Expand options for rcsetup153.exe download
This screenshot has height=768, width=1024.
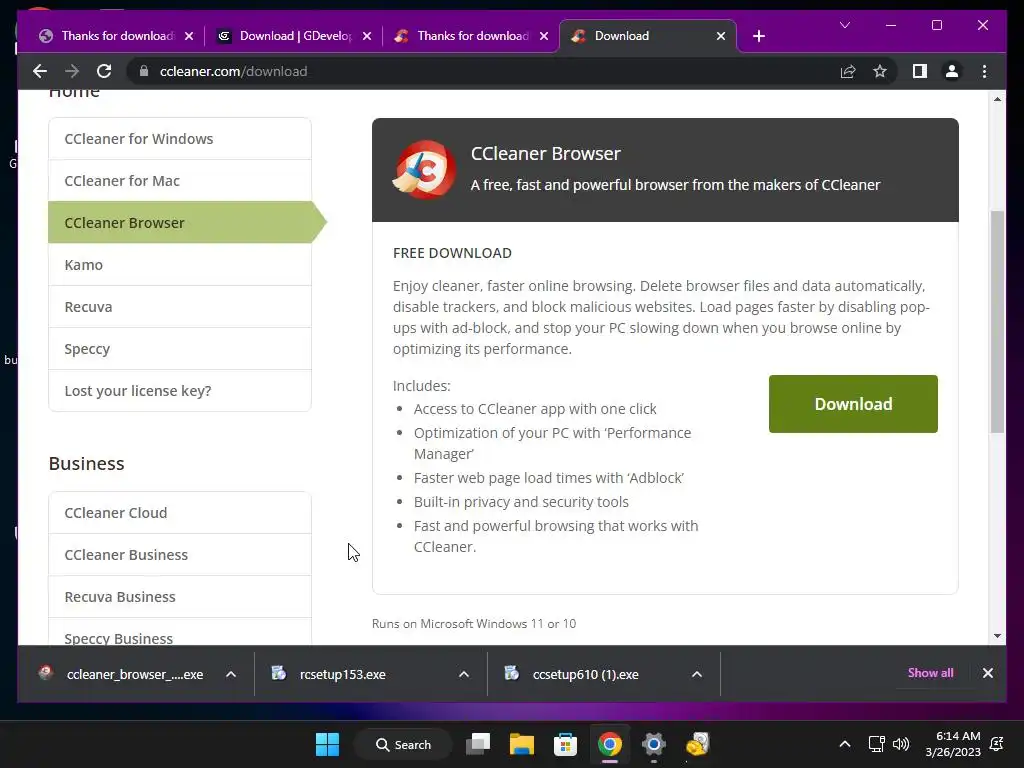point(464,674)
